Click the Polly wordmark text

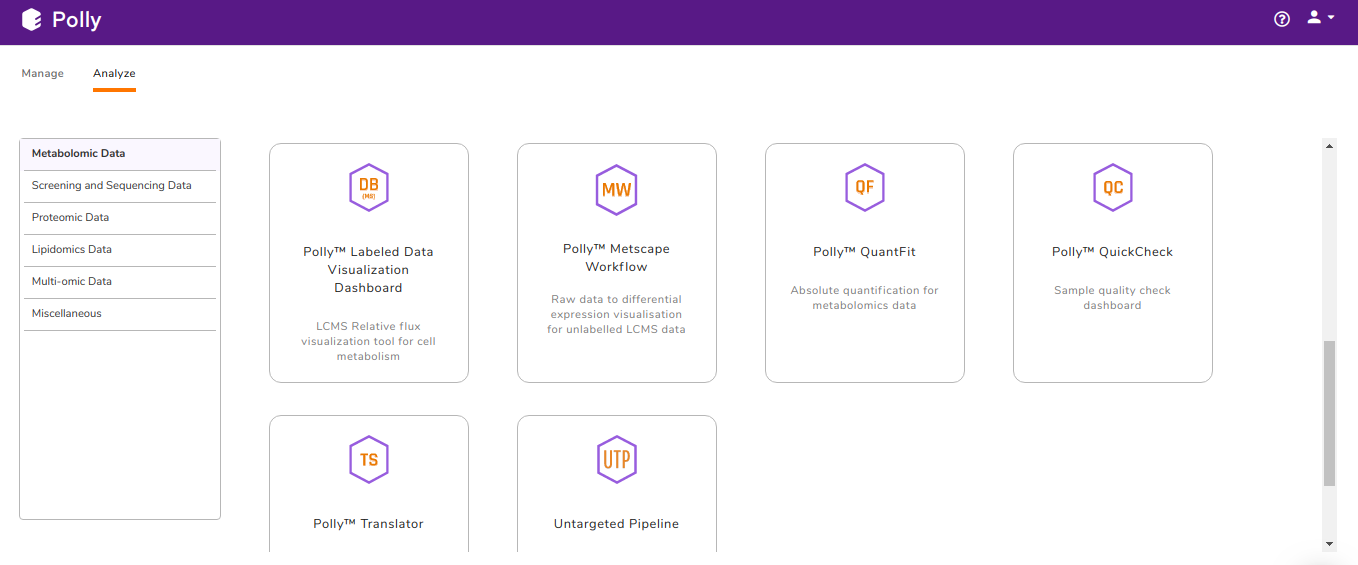(77, 20)
